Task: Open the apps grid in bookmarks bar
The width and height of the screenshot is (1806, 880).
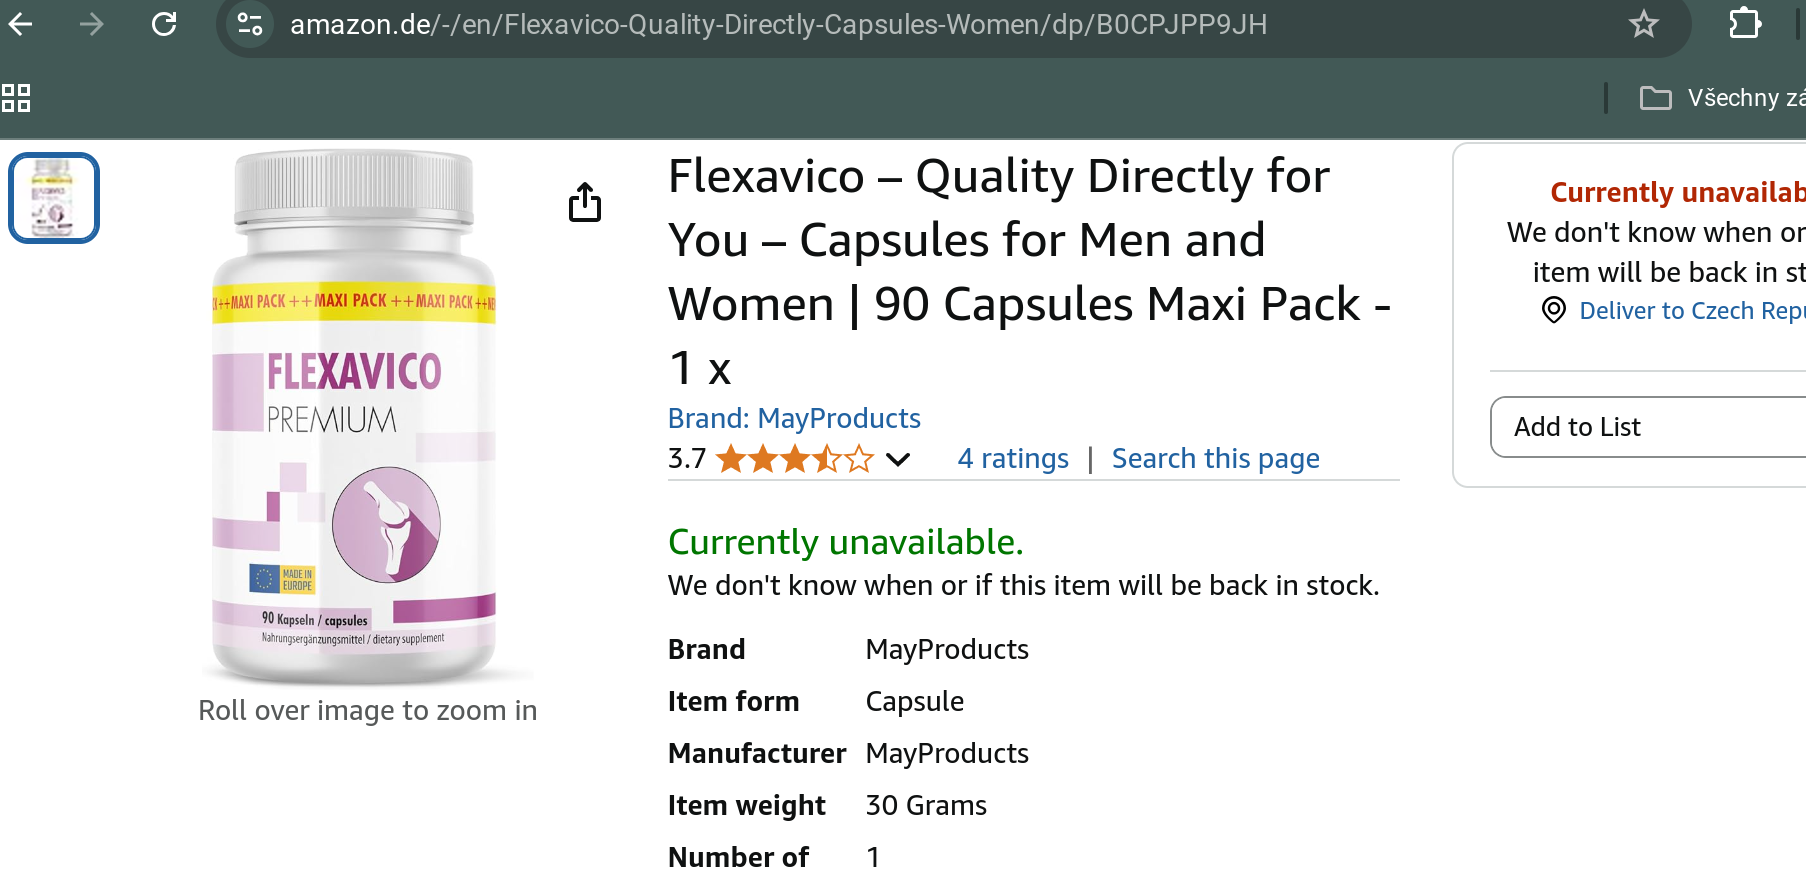Action: point(16,98)
